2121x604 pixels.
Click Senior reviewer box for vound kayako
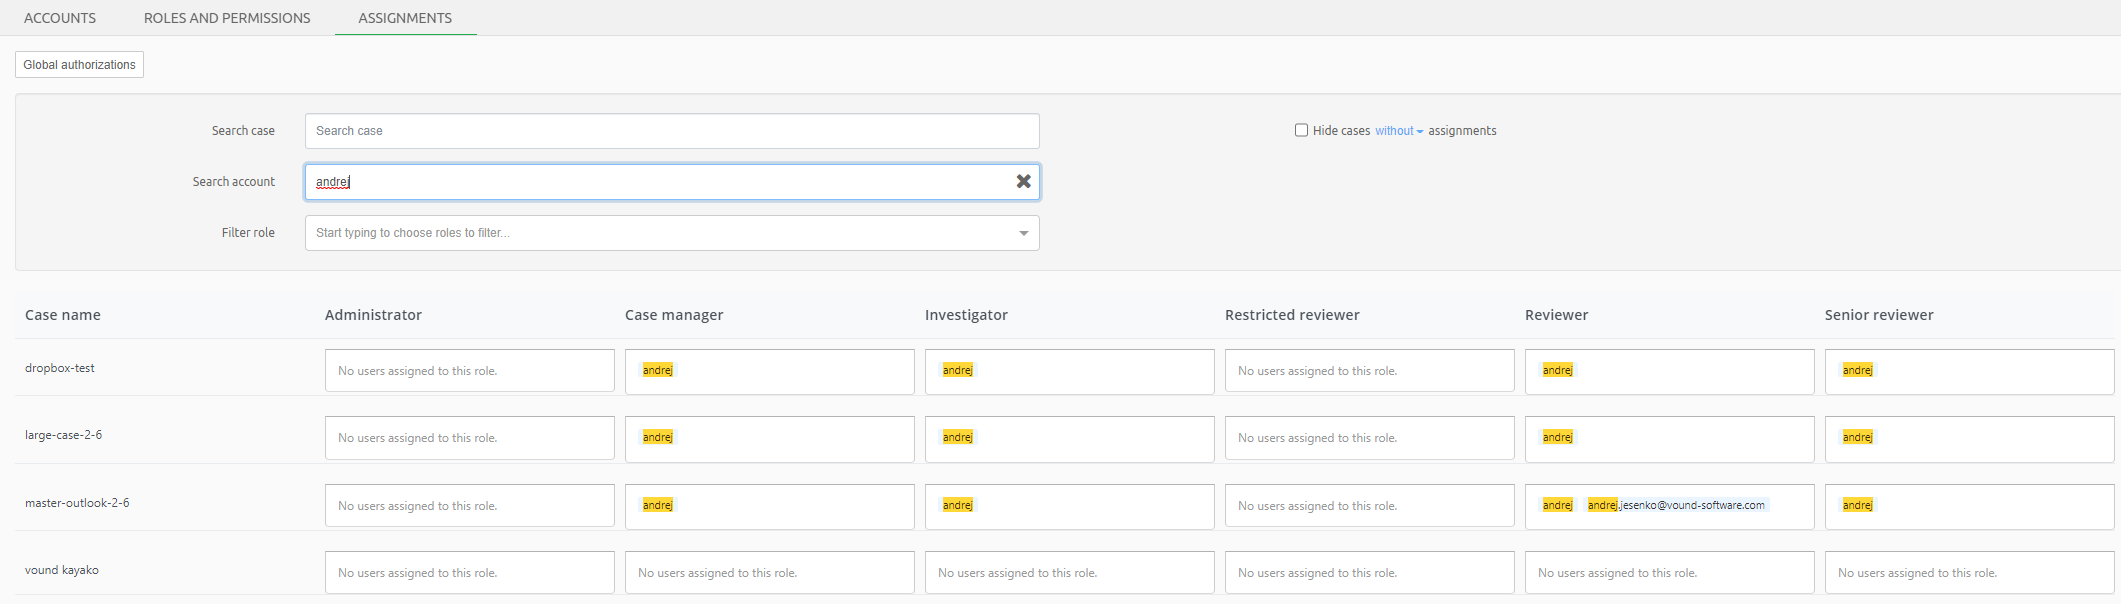pos(1968,573)
